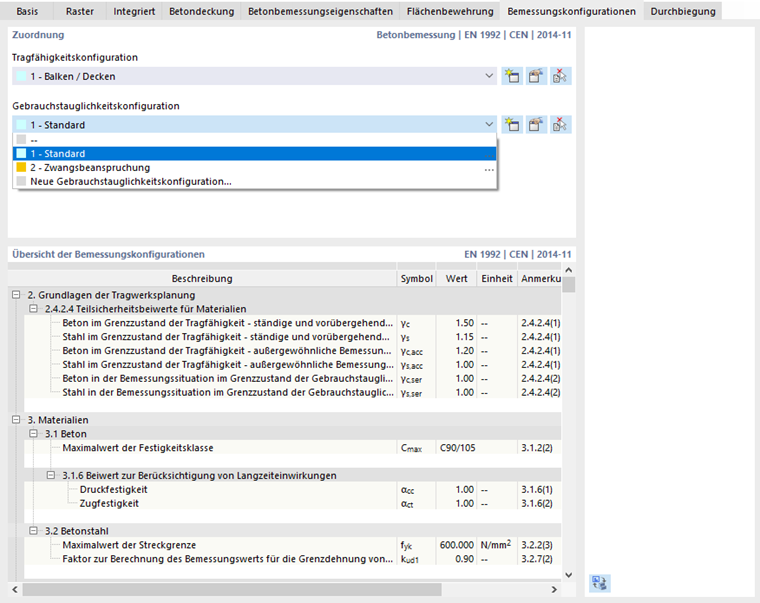This screenshot has height=603, width=760.
Task: Create new Gebrauchstauglichkeitskonfiguration icon
Action: pos(512,125)
